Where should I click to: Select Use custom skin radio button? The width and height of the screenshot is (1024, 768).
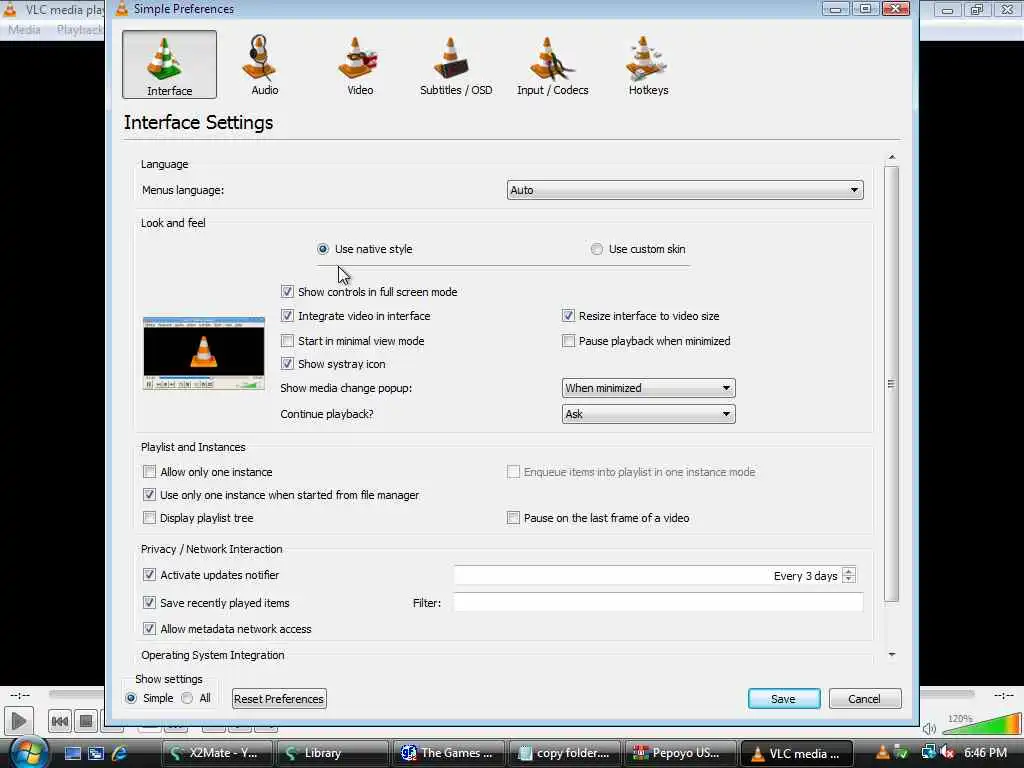tap(596, 249)
